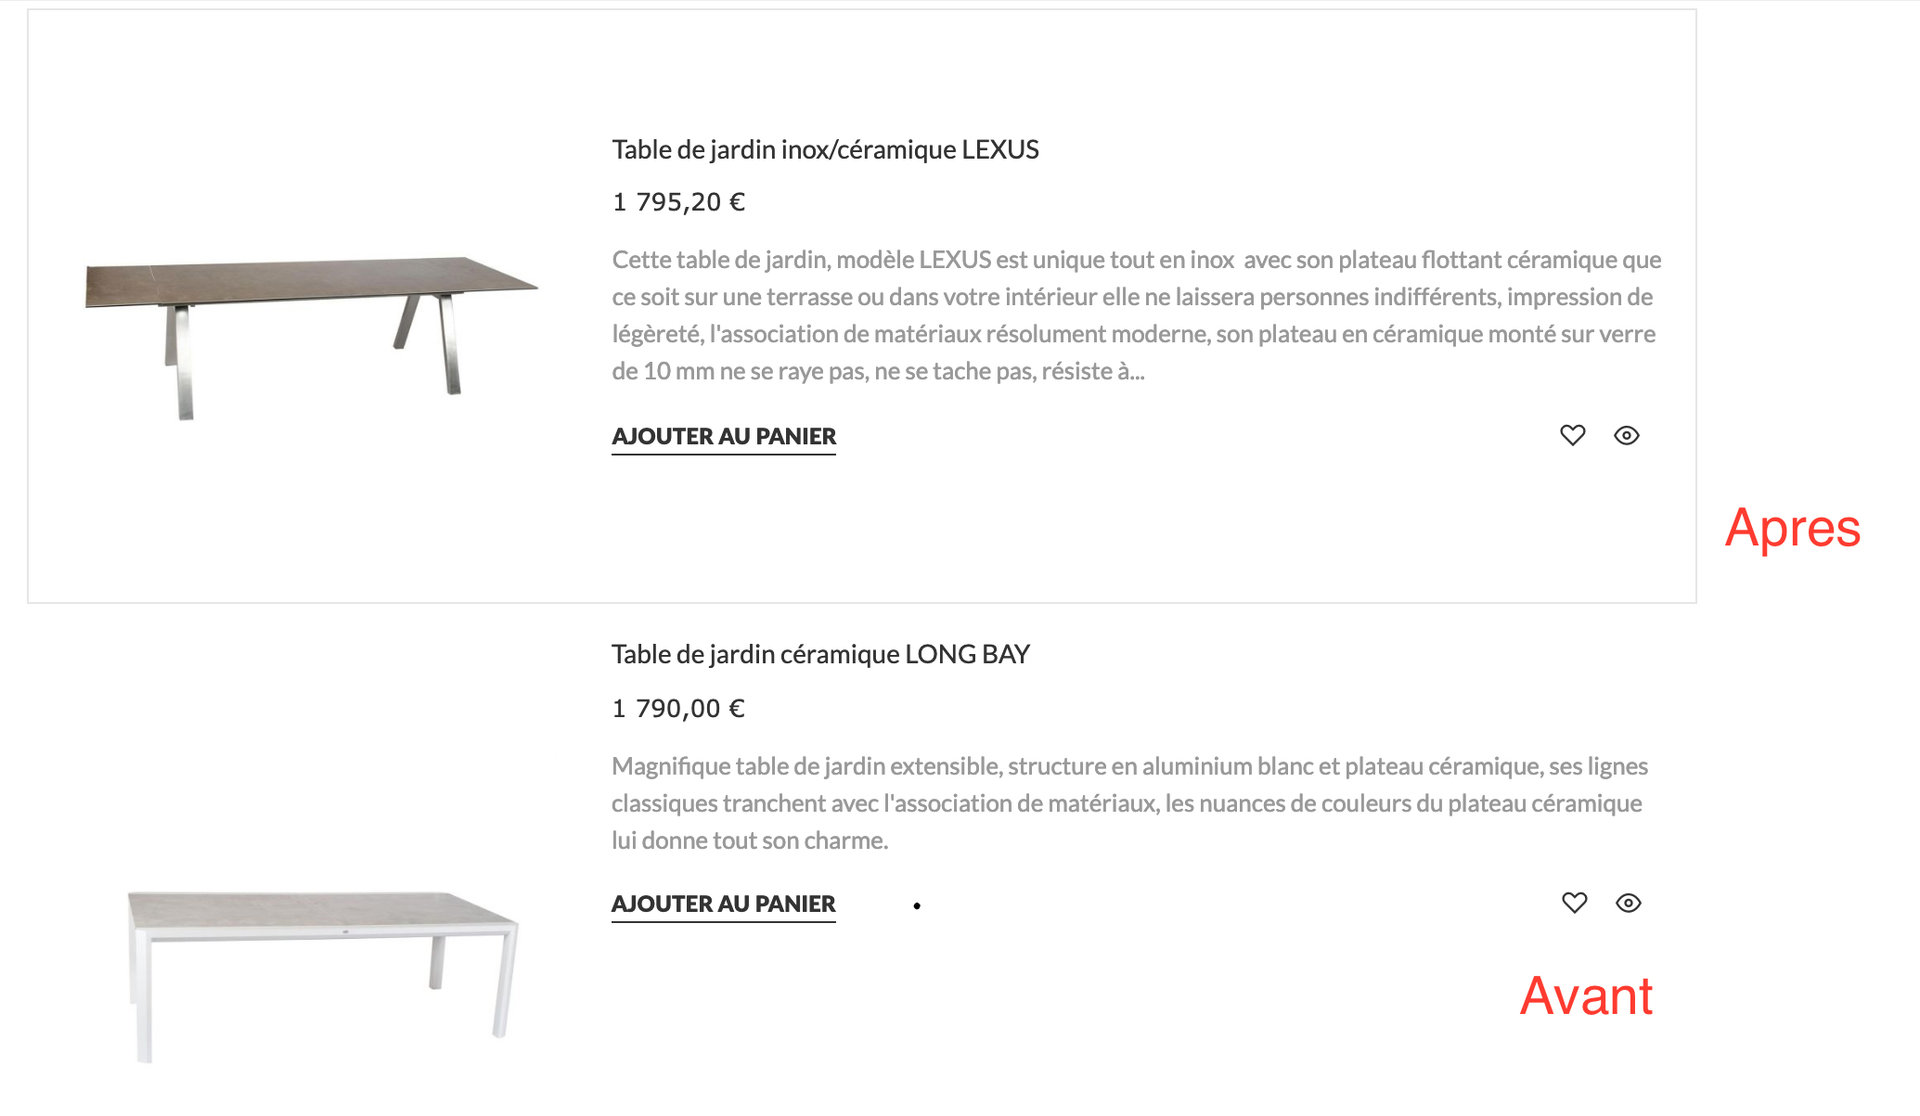
Task: Click the LEXUS table description paragraph
Action: click(x=1135, y=315)
